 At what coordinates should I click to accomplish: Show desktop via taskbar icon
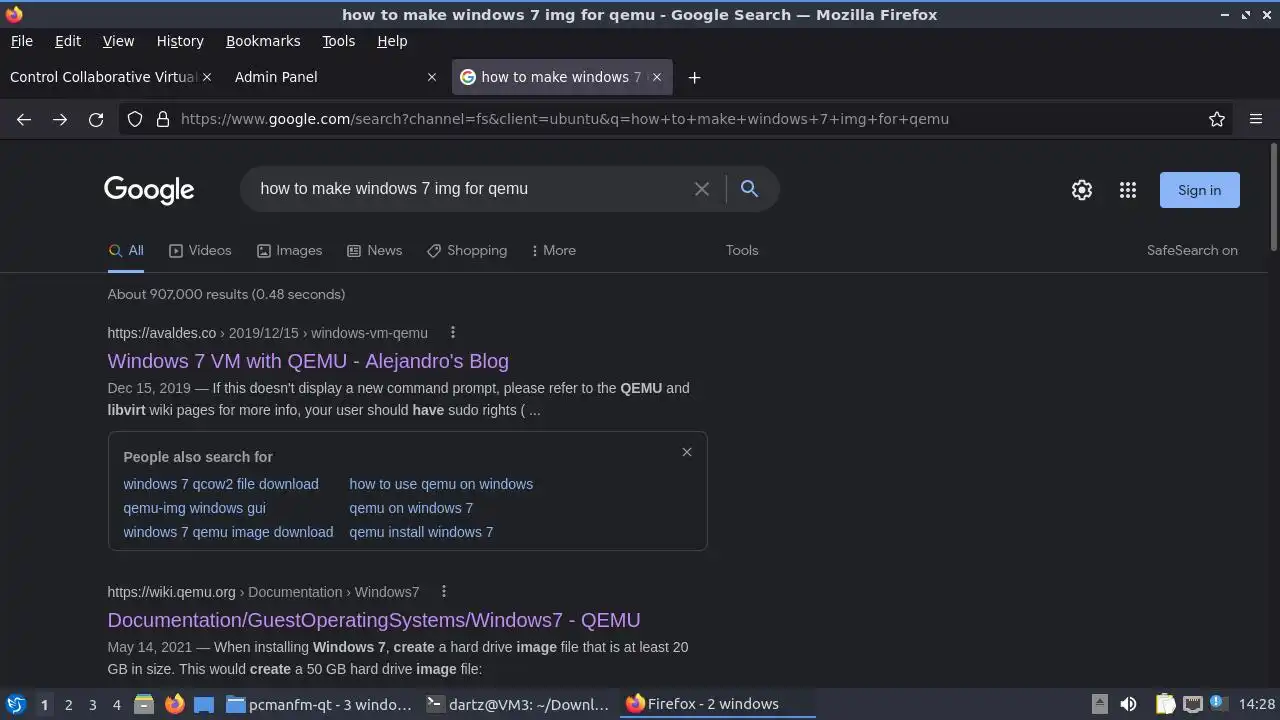pos(204,704)
